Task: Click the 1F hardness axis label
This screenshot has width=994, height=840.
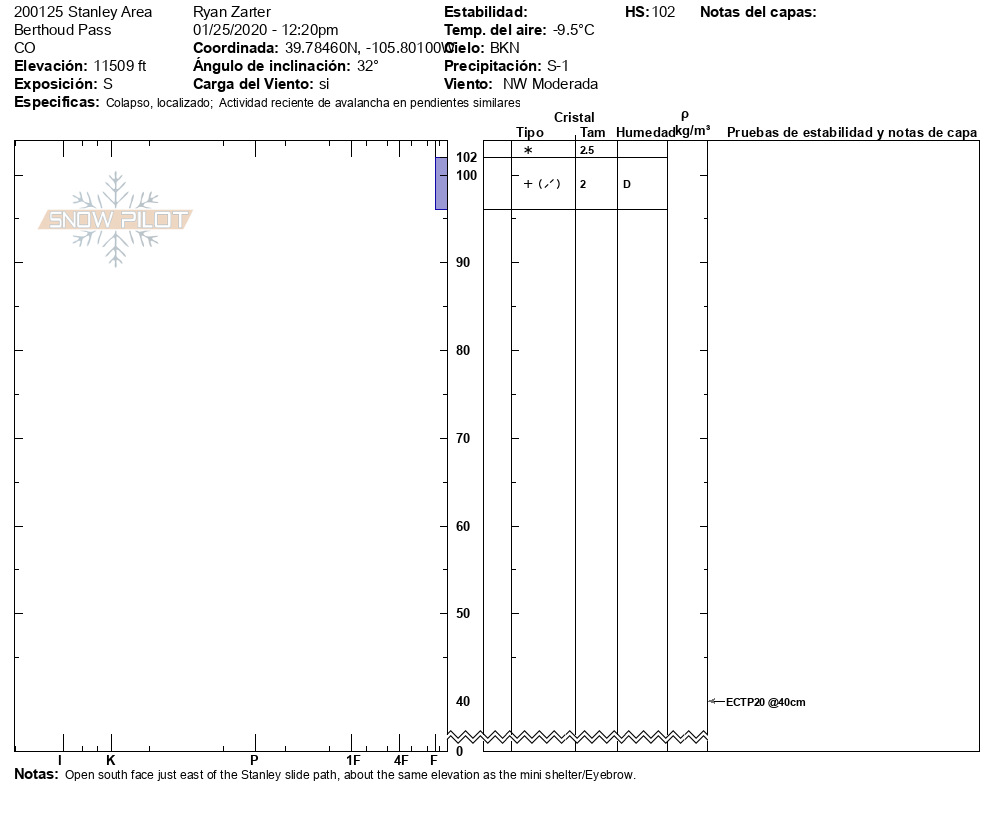Action: click(353, 760)
